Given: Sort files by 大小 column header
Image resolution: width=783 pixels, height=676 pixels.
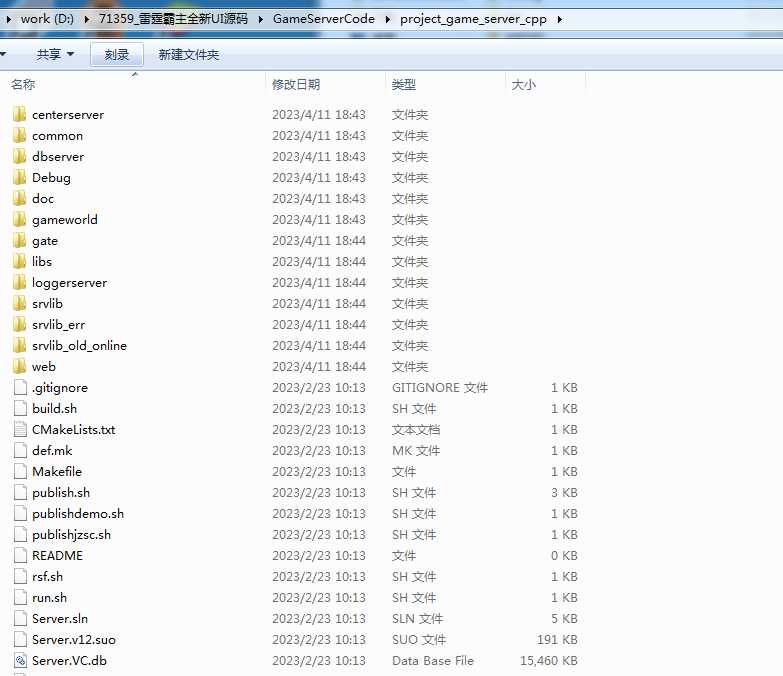Looking at the screenshot, I should 523,85.
